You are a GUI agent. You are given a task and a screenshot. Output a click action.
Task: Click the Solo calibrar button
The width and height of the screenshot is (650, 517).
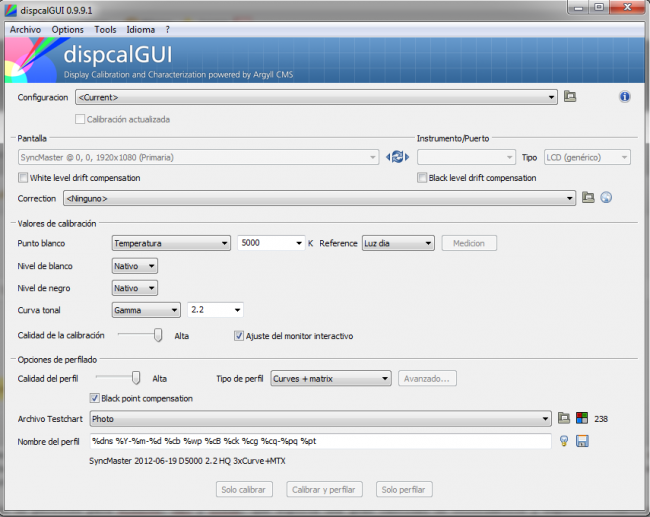coord(244,490)
